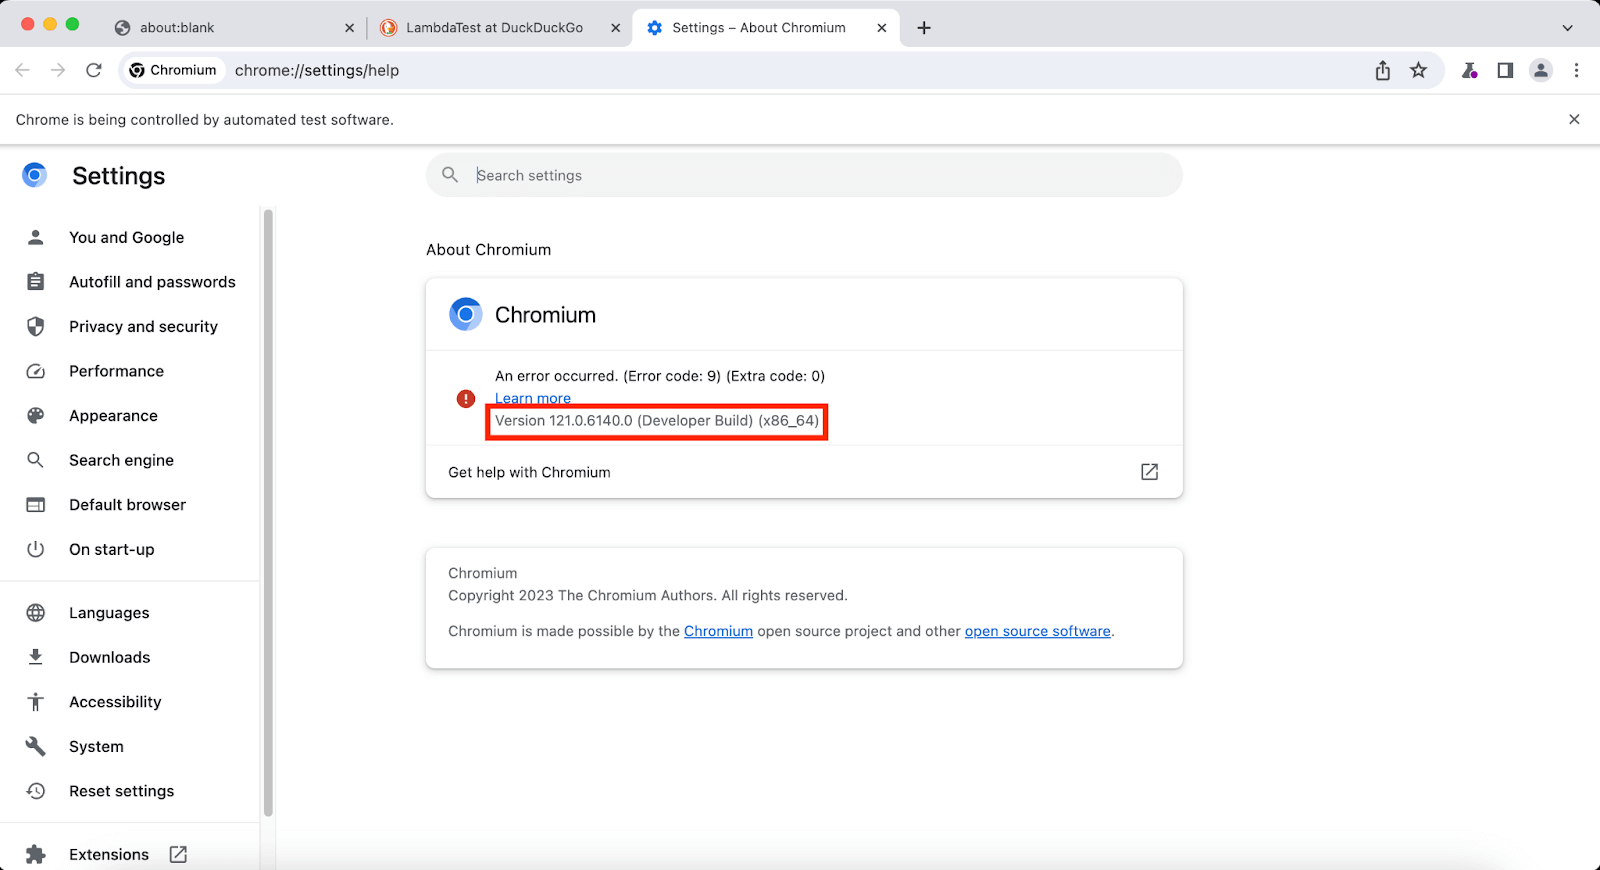
Task: Click the sidebar vertical scrollbar
Action: (267, 512)
